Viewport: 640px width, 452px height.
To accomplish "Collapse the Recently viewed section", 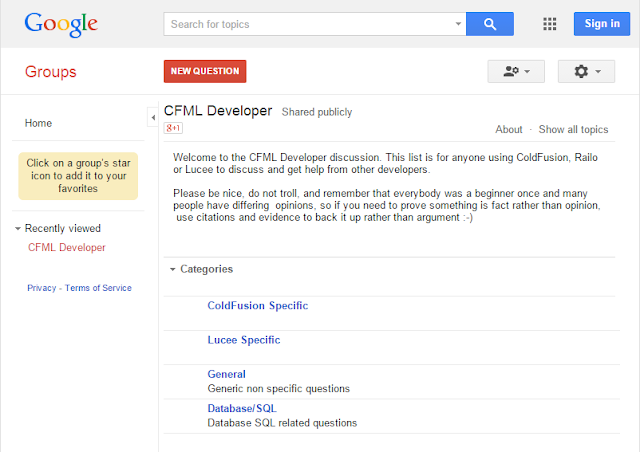I will tap(18, 229).
